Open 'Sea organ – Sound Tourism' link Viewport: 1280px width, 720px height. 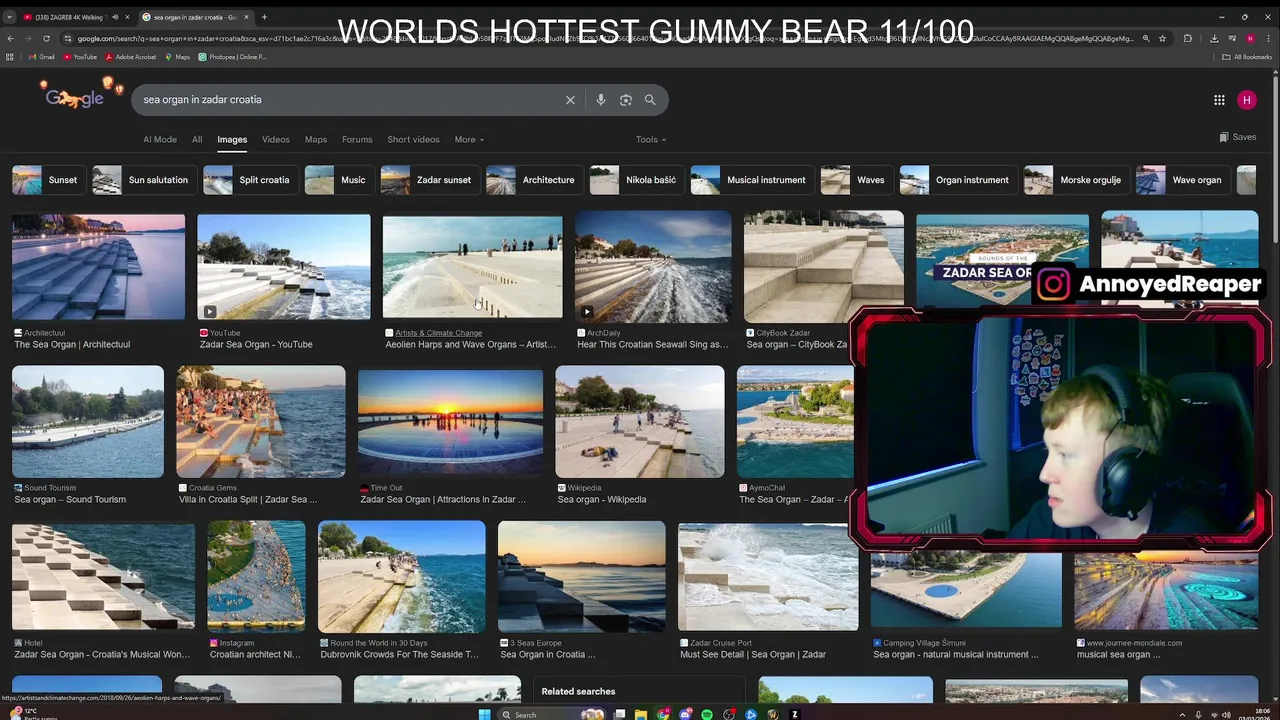click(x=70, y=500)
